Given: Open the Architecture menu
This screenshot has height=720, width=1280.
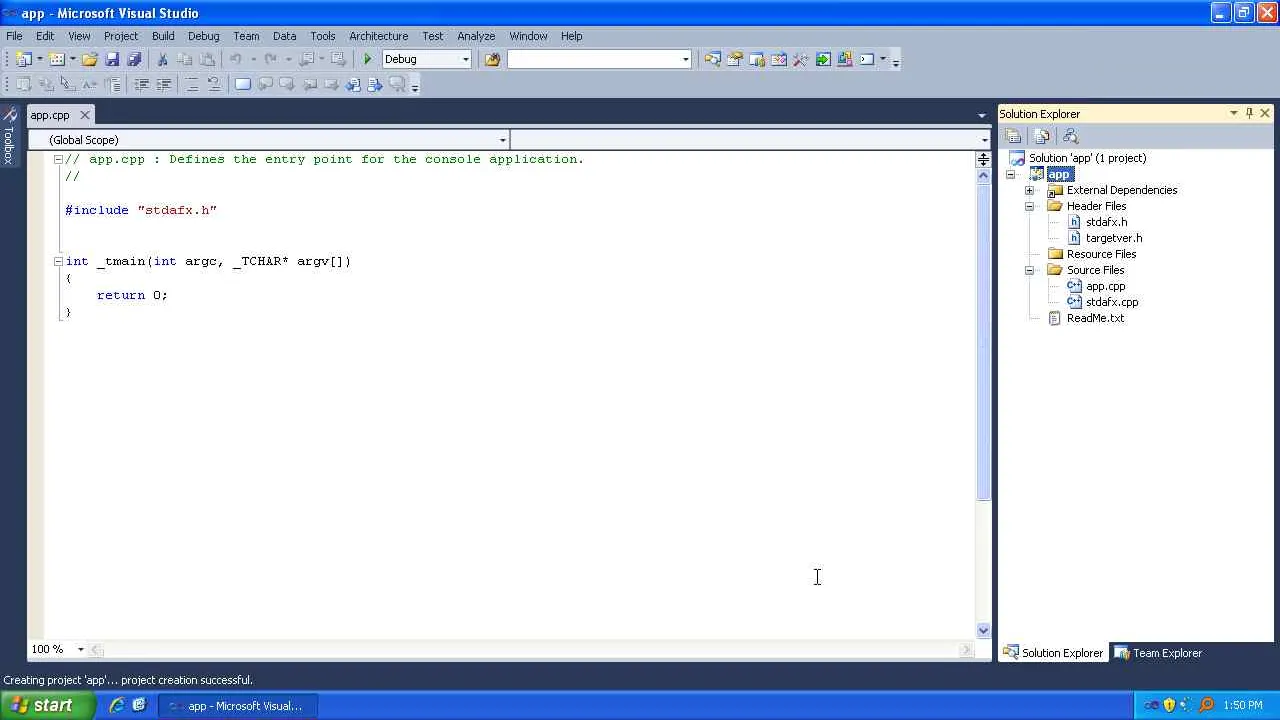Looking at the screenshot, I should coord(378,36).
